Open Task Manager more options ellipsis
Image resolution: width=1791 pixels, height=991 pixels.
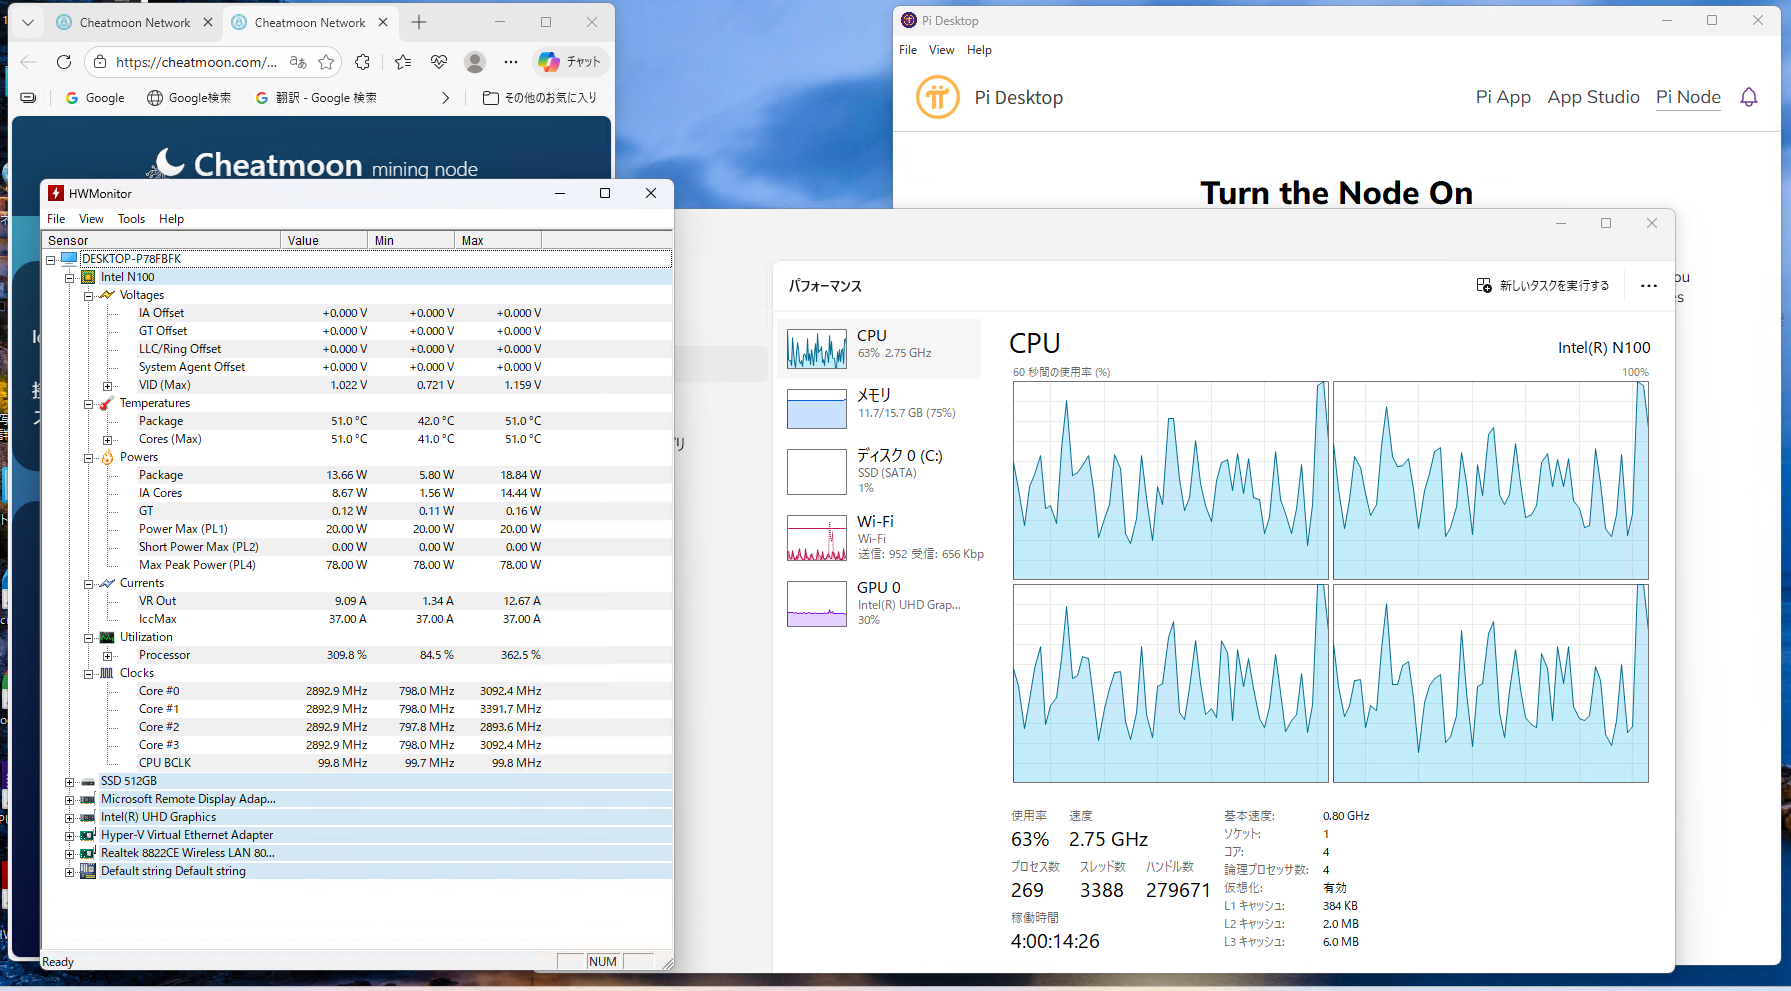[1648, 286]
